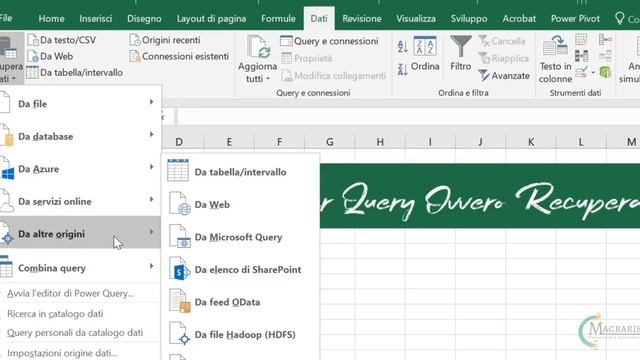
Task: Open the Disegno tab
Action: pyautogui.click(x=144, y=19)
